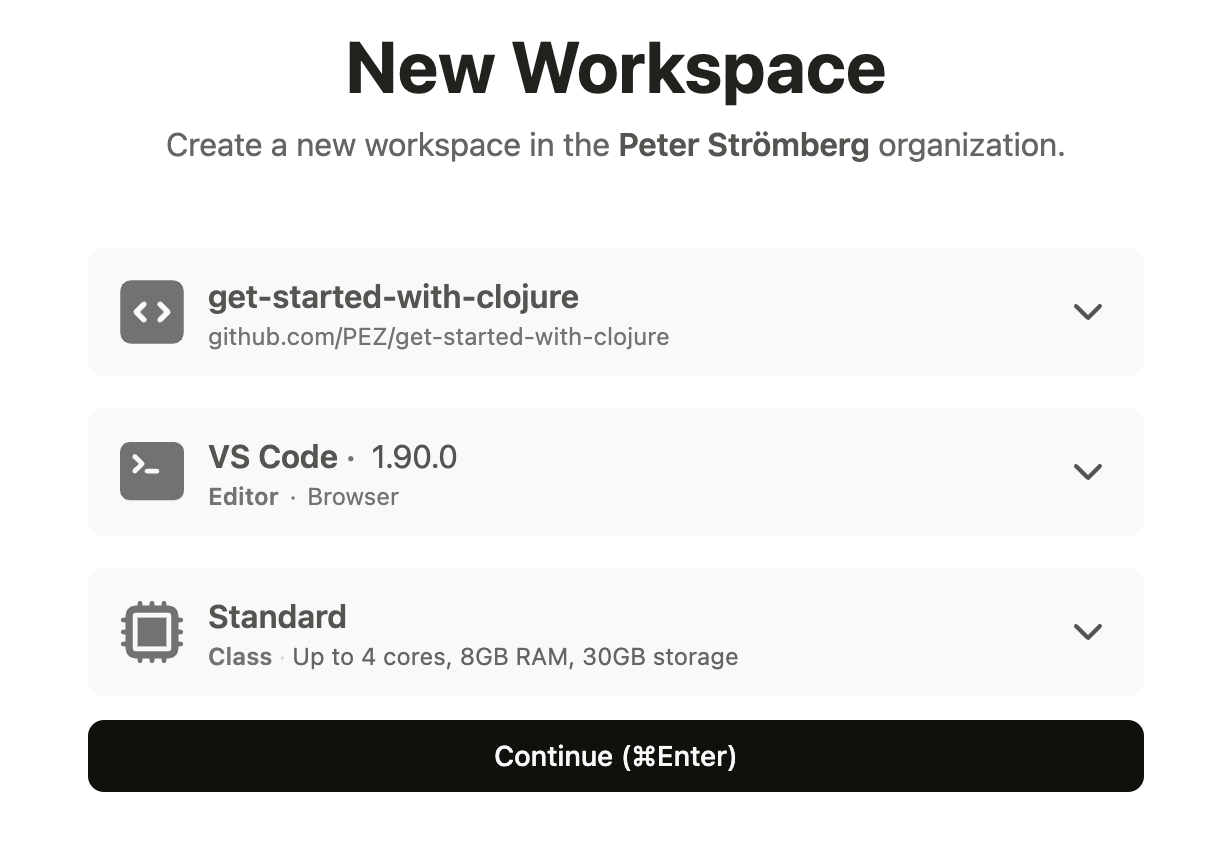Click the 1.90.0 version number
The height and width of the screenshot is (846, 1220).
tap(414, 457)
